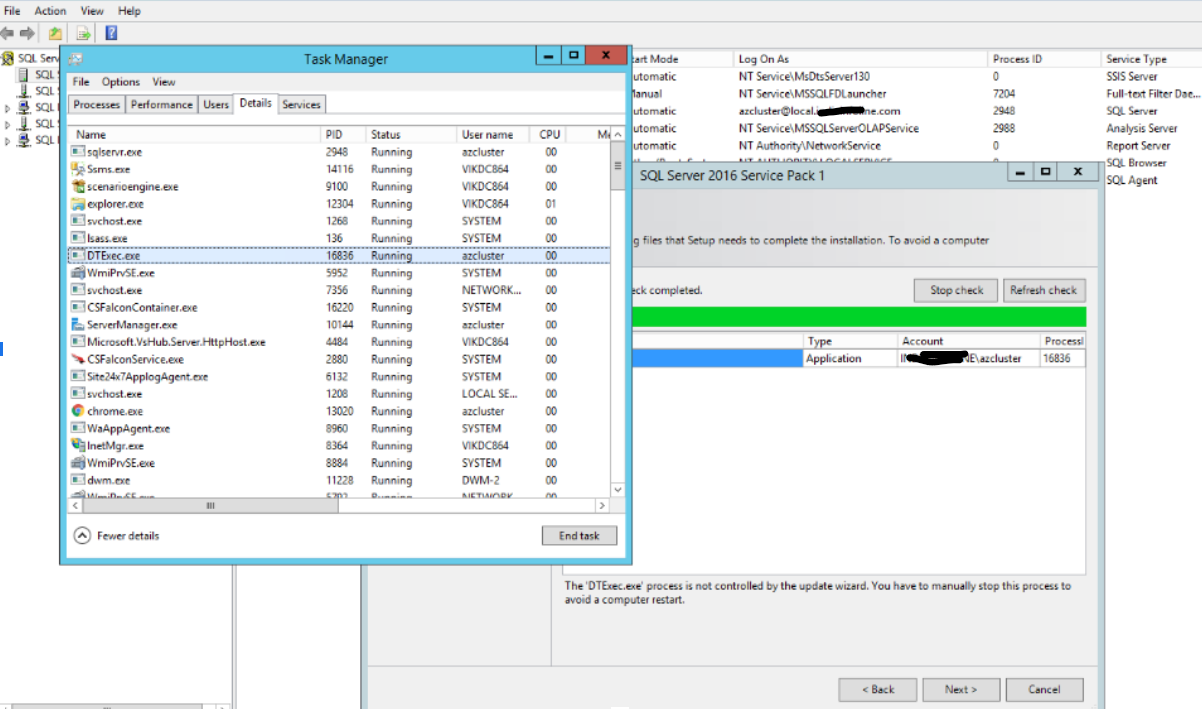Image resolution: width=1202 pixels, height=709 pixels.
Task: Click the Up one level folder icon
Action: point(56,33)
